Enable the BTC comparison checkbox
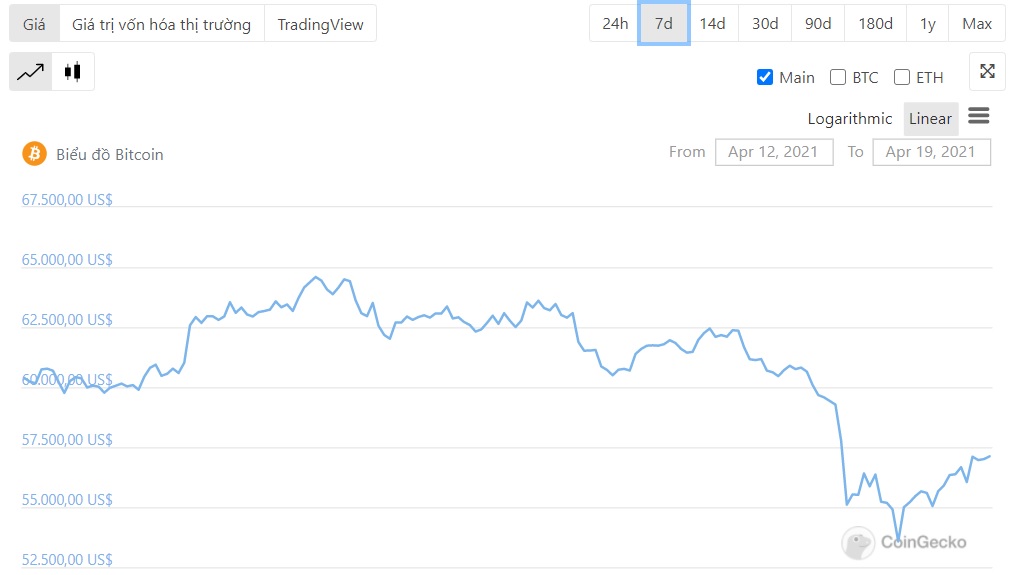Screen dimensions: 1012x575 click(x=838, y=77)
